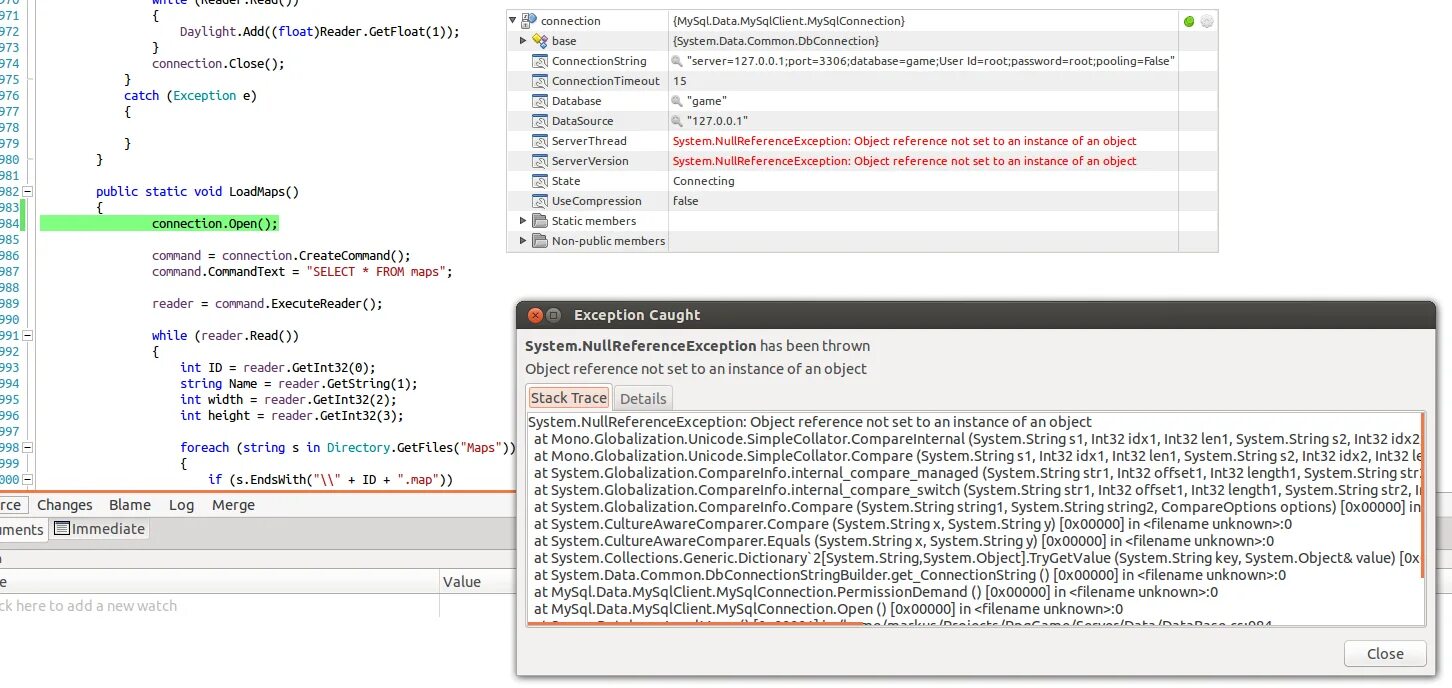Click the DbConnectionStringBuilder.get_ConnectionString stack trace line
The height and width of the screenshot is (688, 1452).
point(910,575)
